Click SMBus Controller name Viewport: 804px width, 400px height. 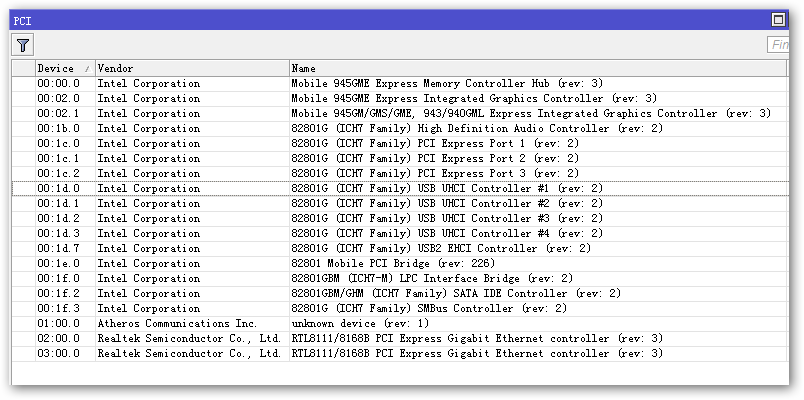pos(429,308)
